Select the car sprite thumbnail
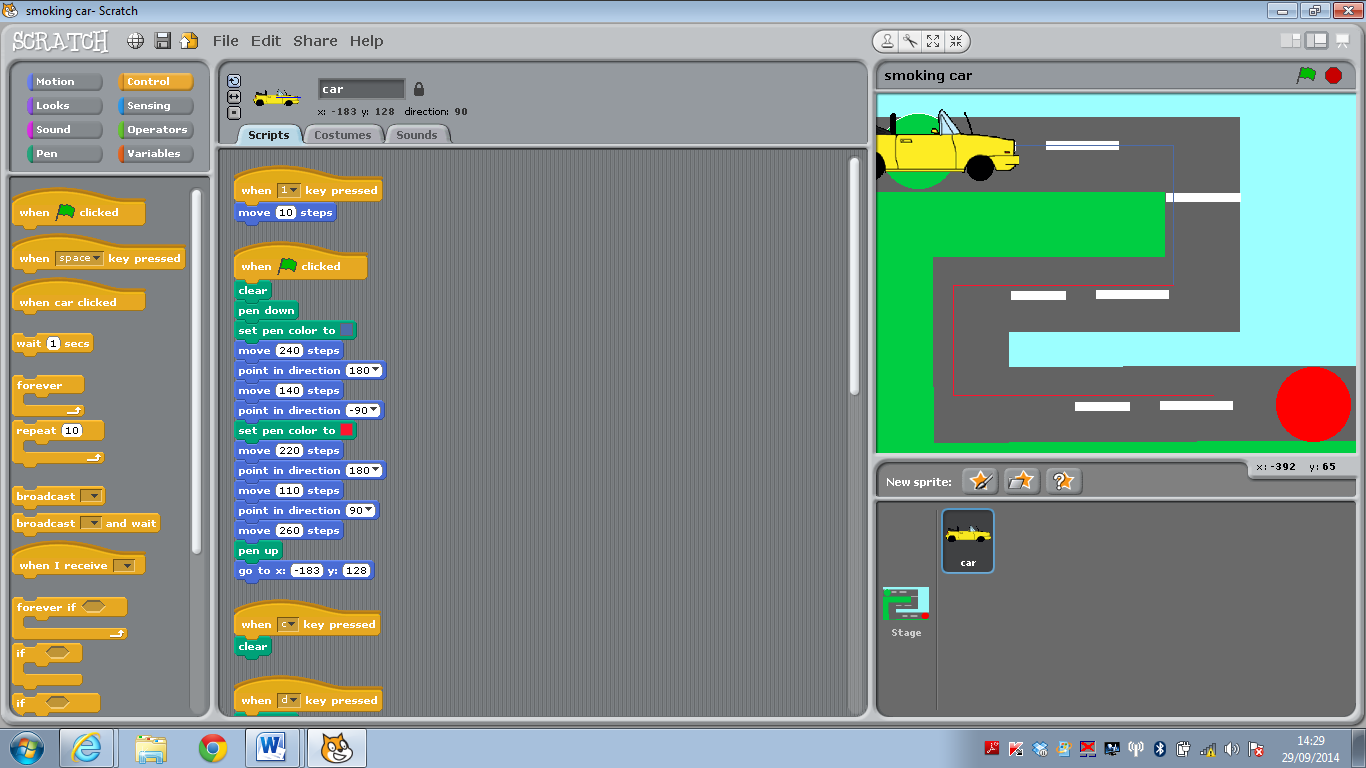Screen dimensions: 1366x768 pyautogui.click(x=968, y=541)
